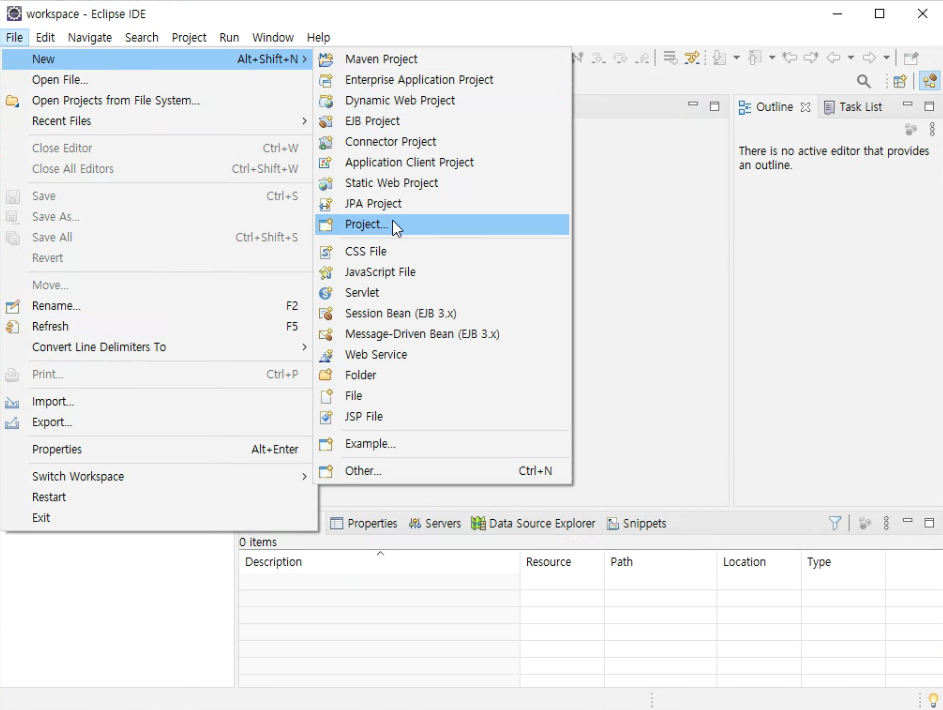Click the Step Return toolbar icon
Image resolution: width=943 pixels, height=710 pixels.
tap(642, 58)
